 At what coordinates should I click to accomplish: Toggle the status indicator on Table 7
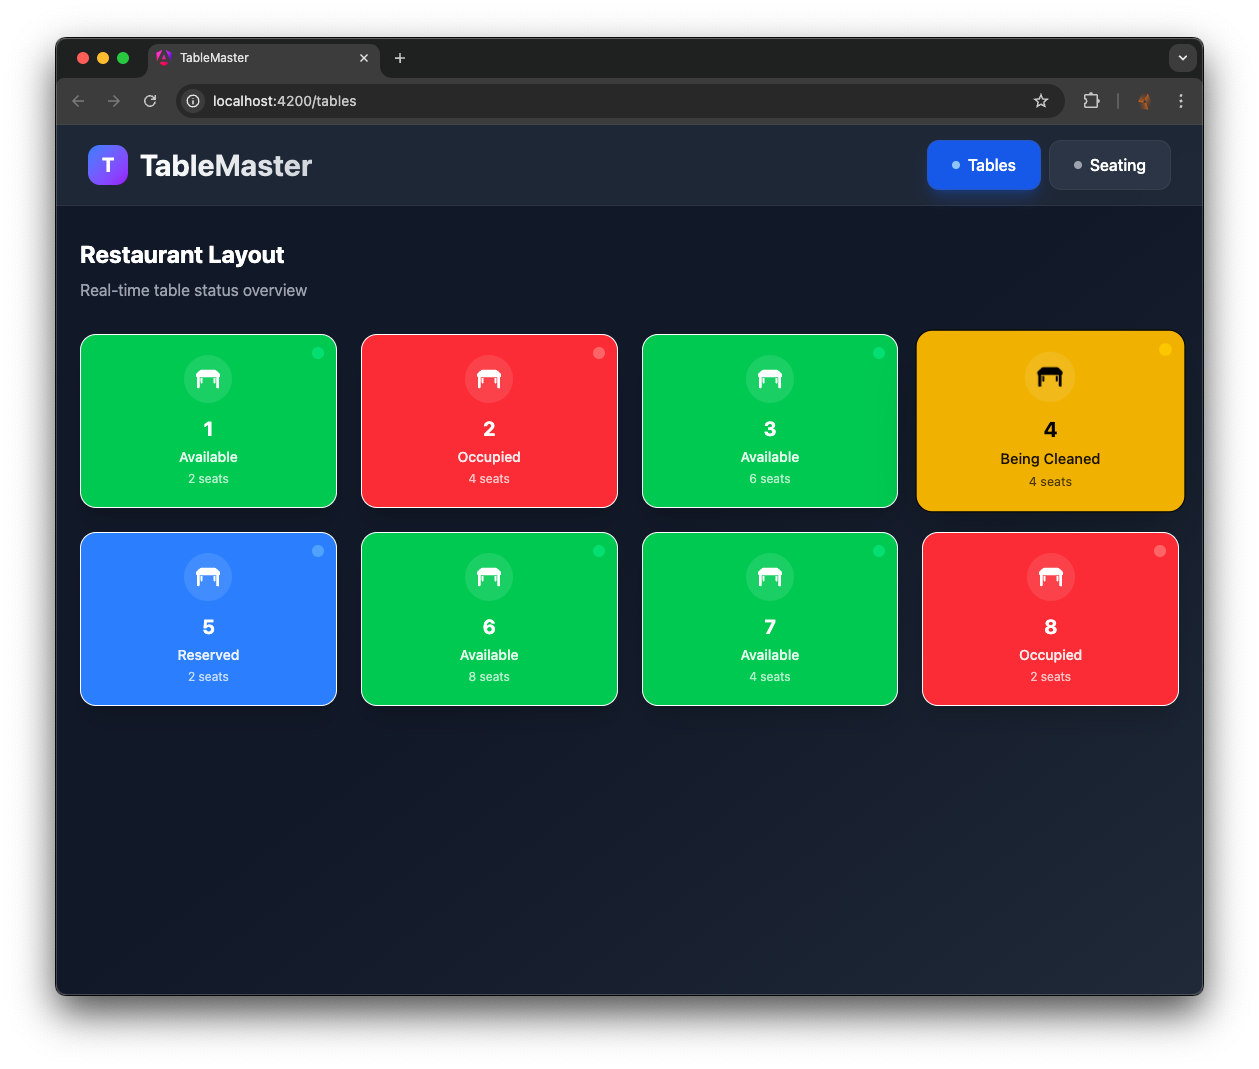(x=879, y=550)
